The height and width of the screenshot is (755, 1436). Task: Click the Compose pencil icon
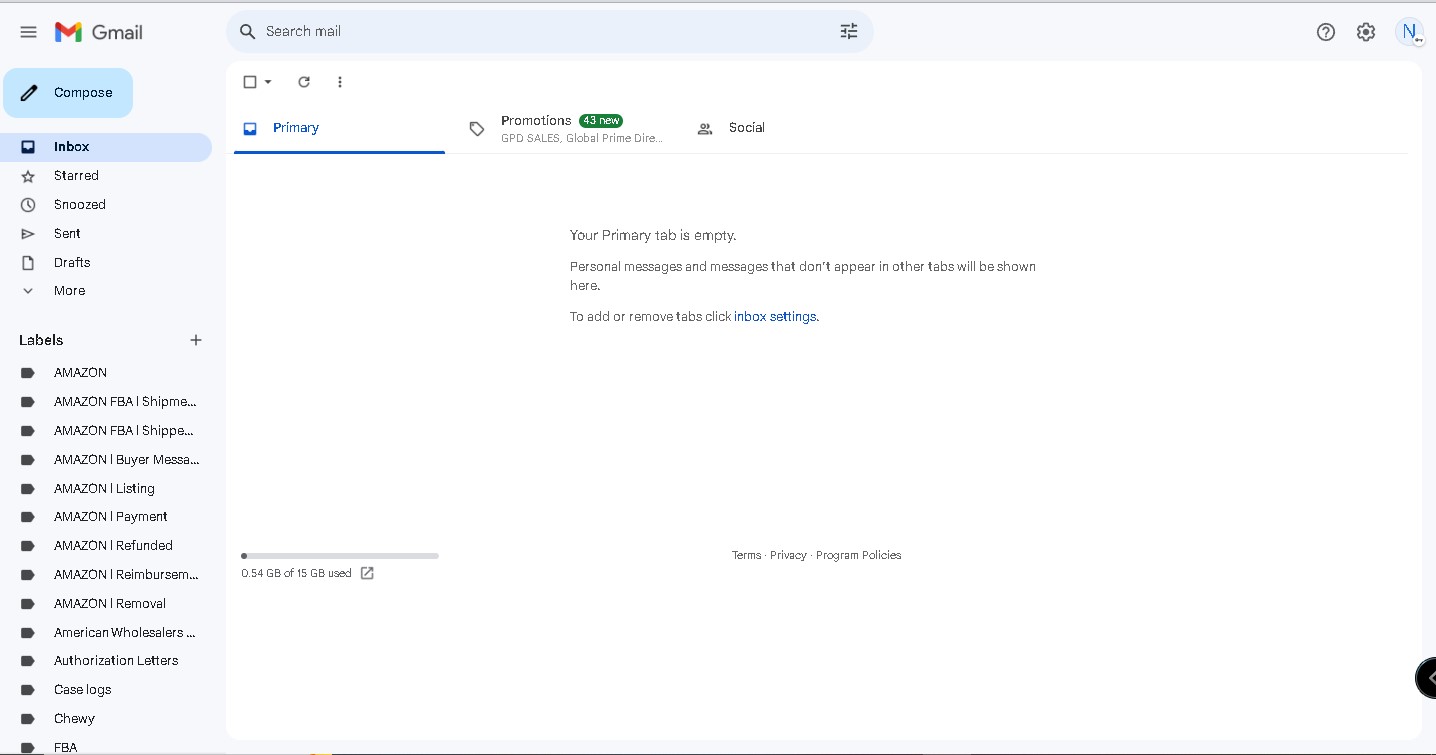pyautogui.click(x=30, y=93)
